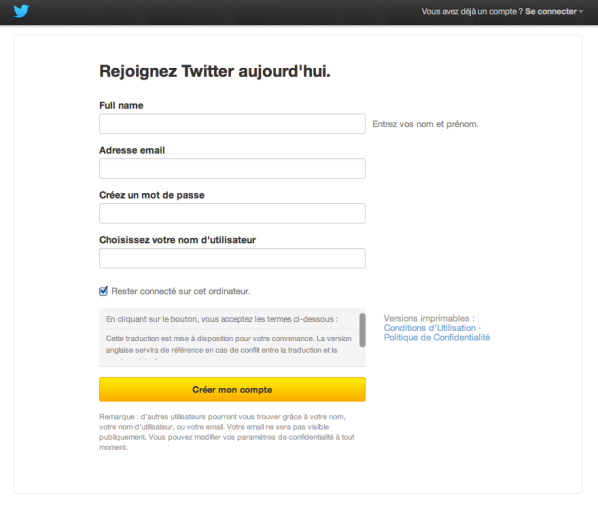
Task: Click the 'Rejoignez Twitter aujourd'hui.' heading
Action: (x=215, y=71)
